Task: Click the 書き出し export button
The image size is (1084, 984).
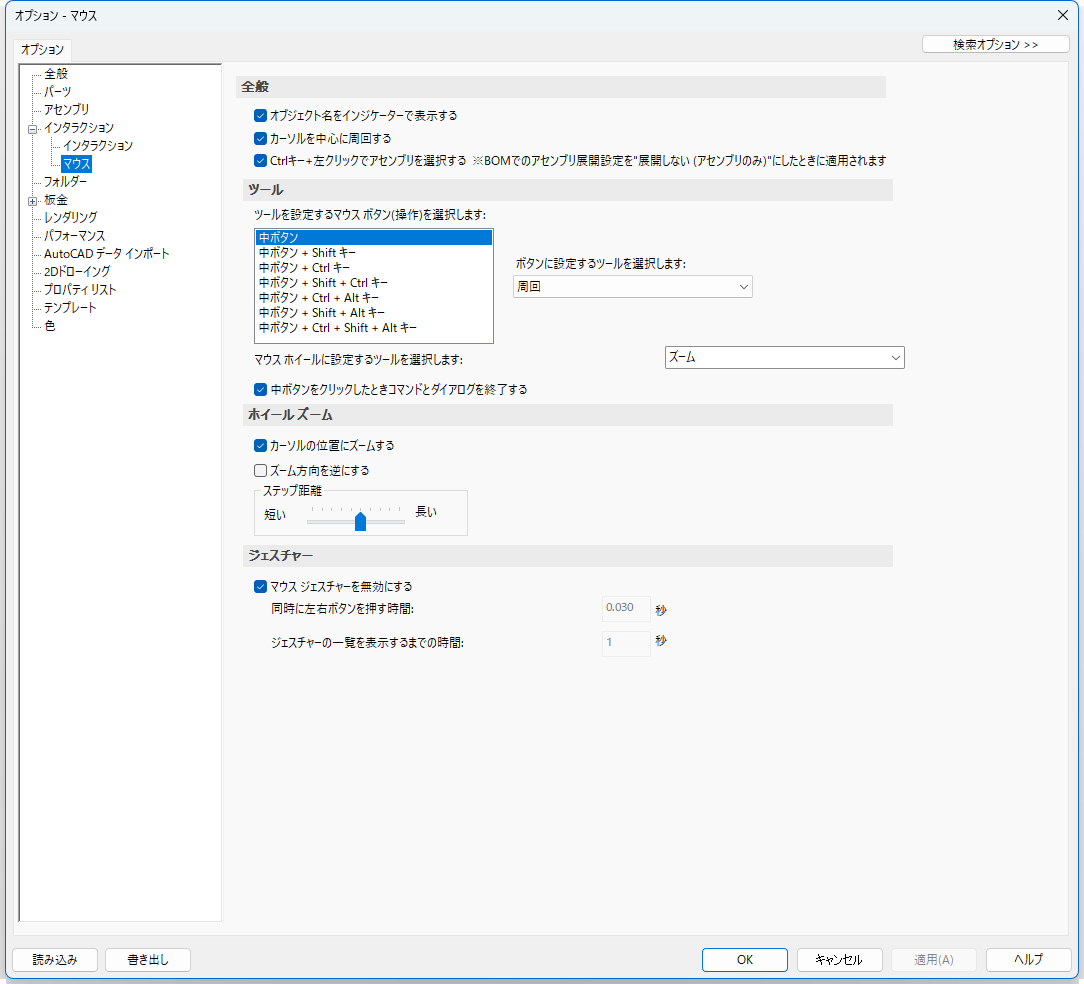Action: (148, 960)
